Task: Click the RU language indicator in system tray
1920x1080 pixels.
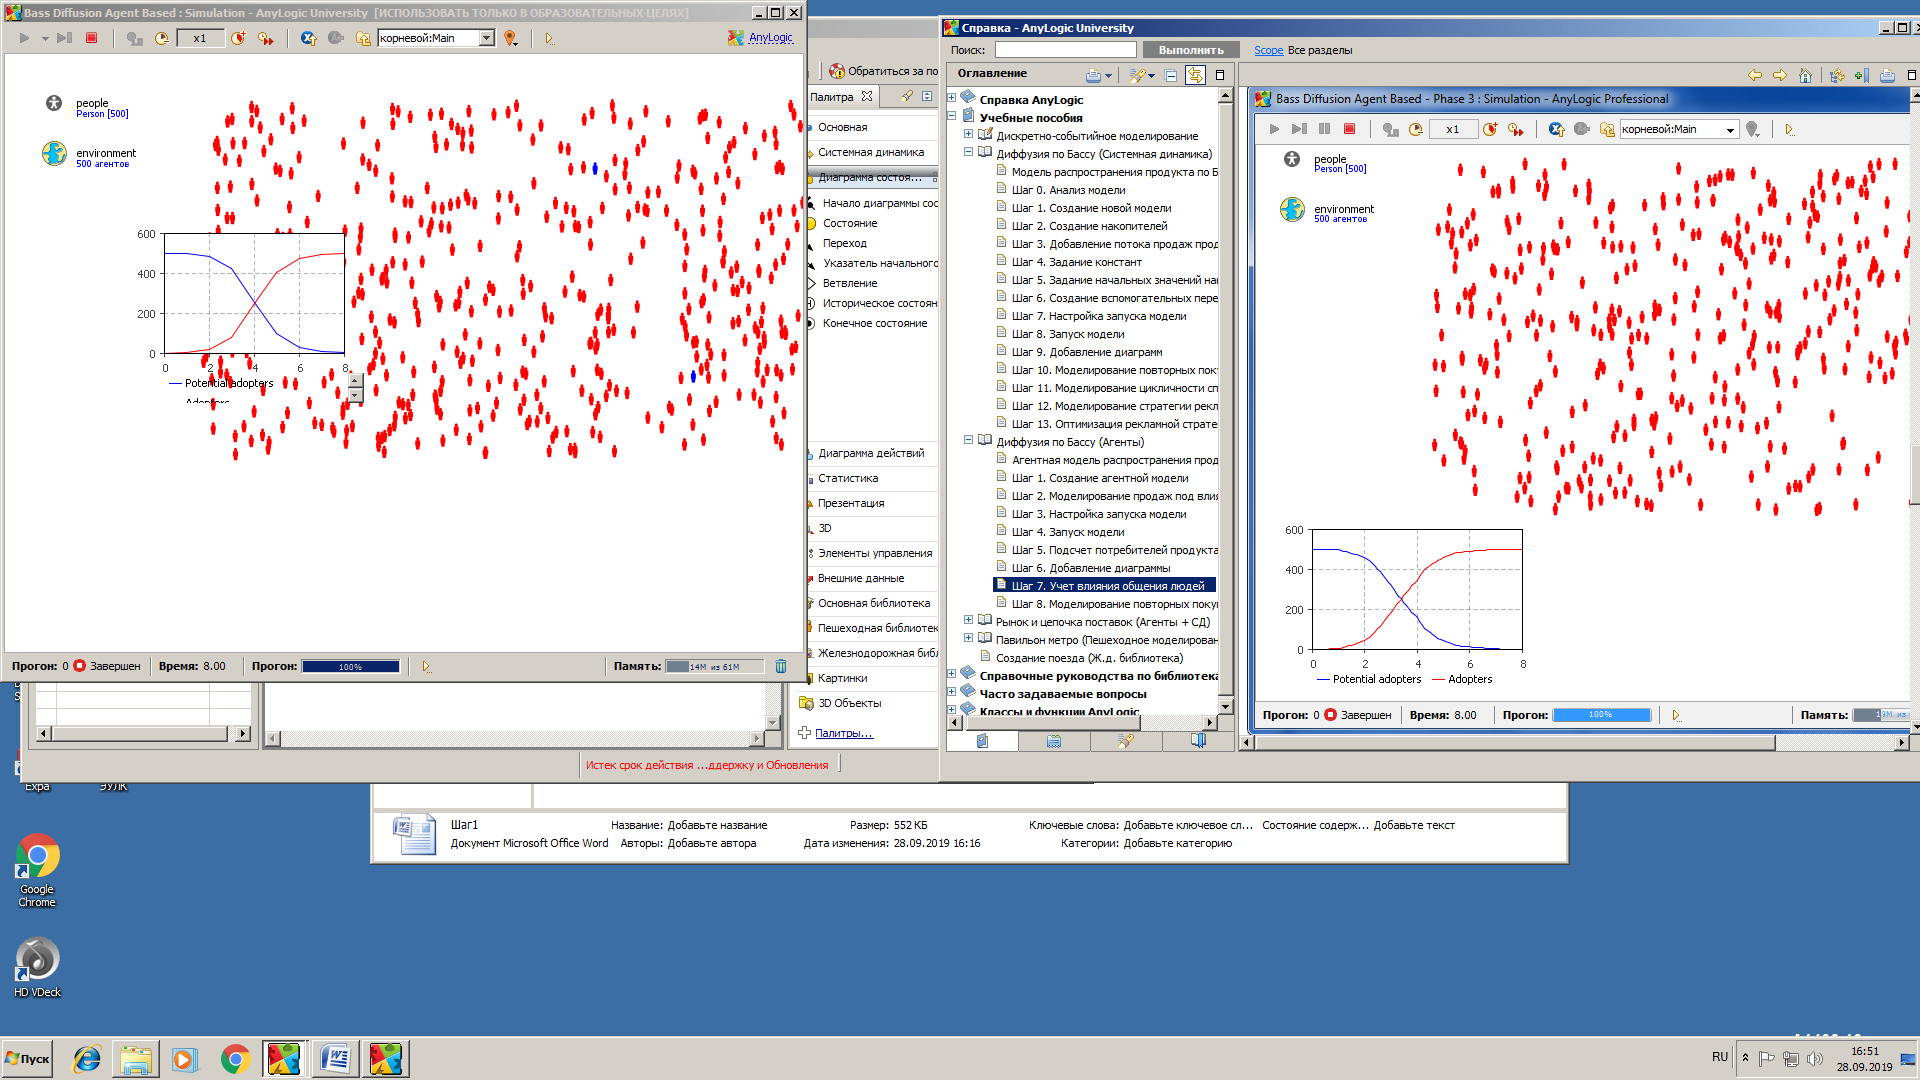Action: point(1719,1057)
